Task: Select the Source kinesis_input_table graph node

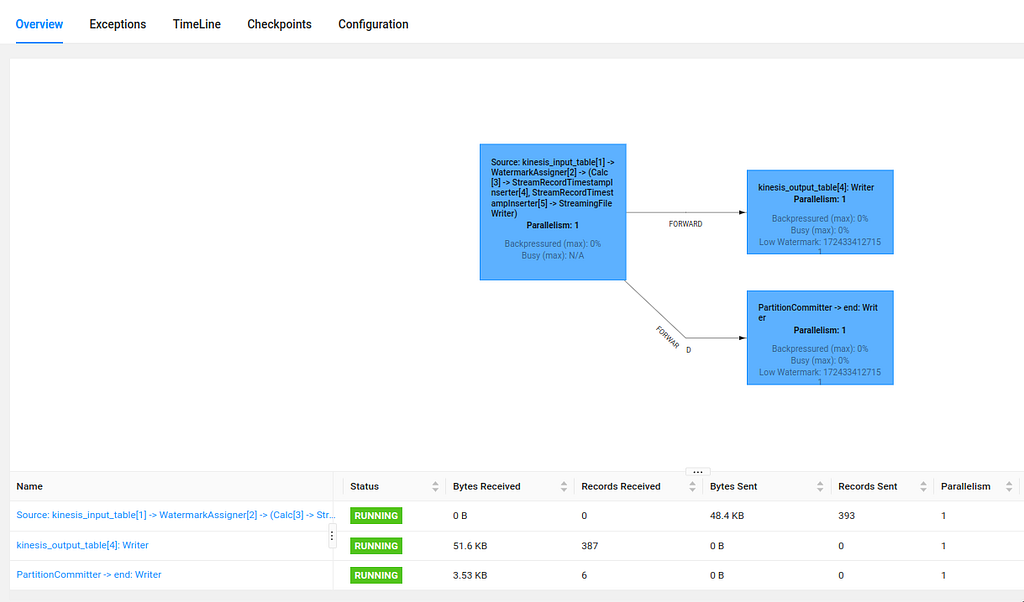Action: click(x=553, y=212)
